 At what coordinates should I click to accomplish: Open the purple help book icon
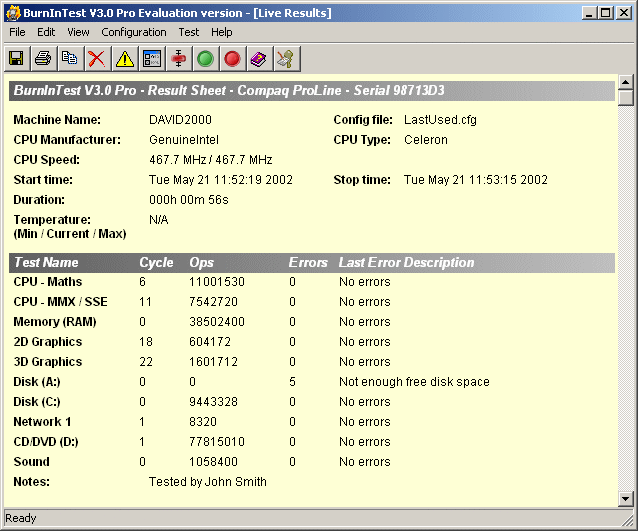tap(259, 59)
